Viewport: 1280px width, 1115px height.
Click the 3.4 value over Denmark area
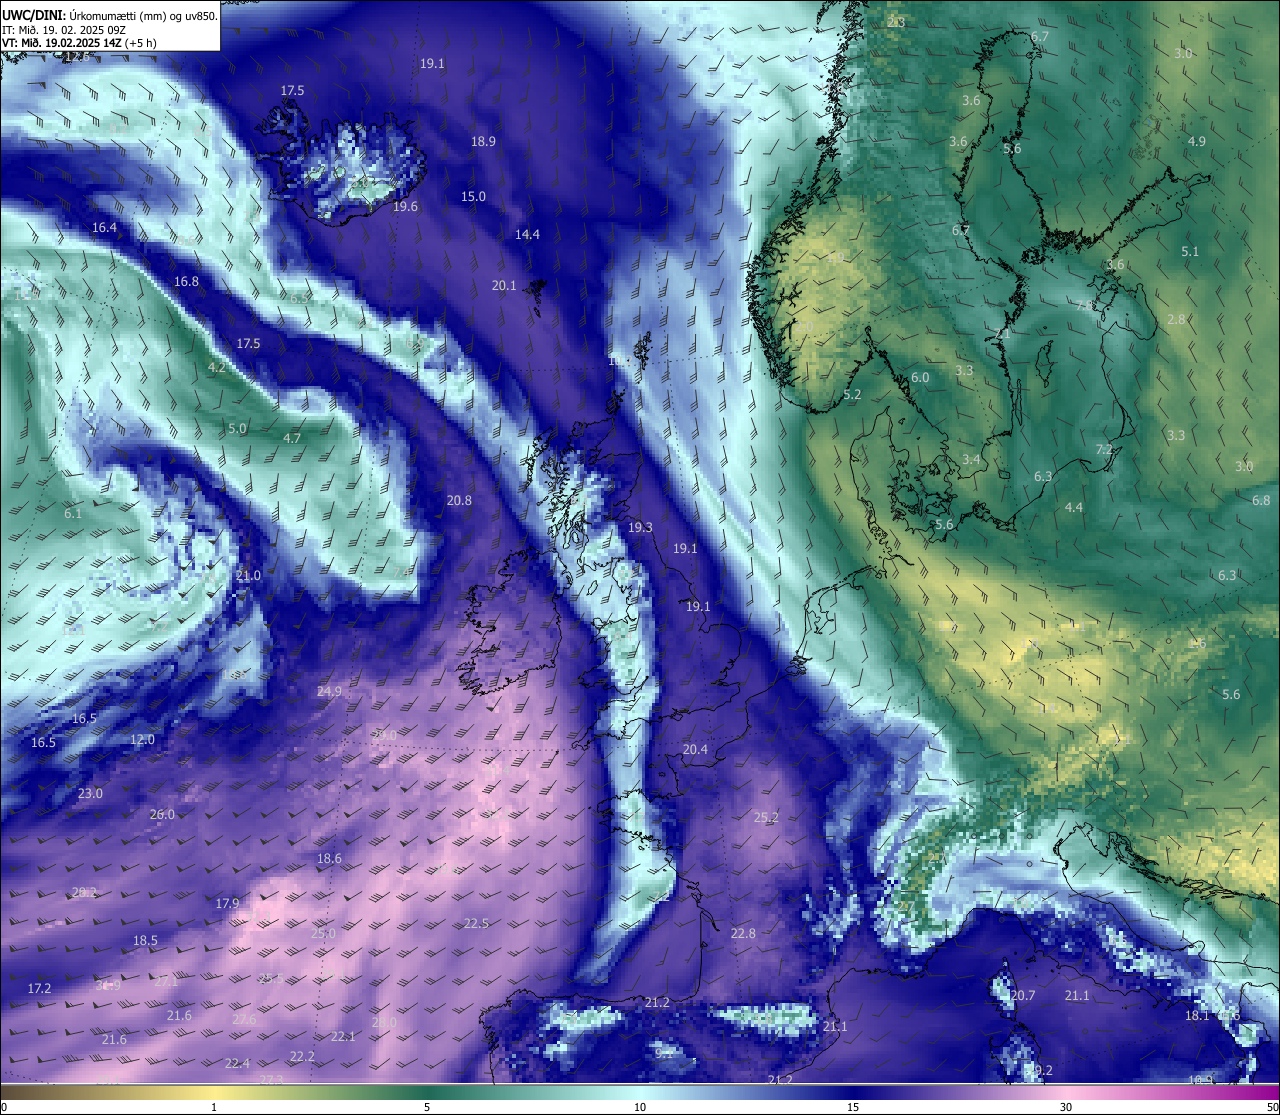pos(971,460)
